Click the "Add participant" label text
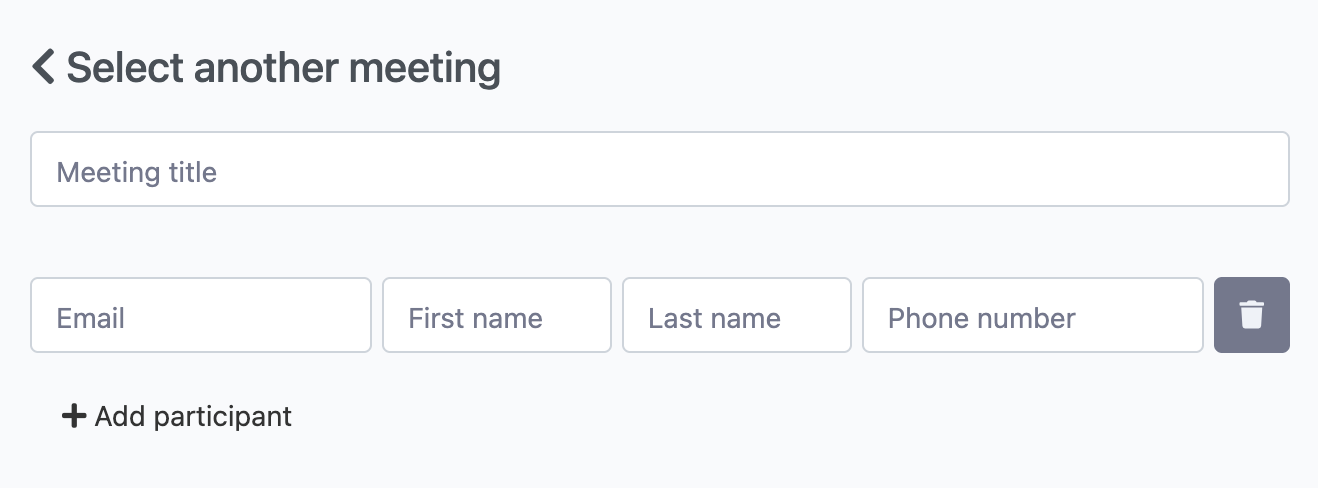This screenshot has width=1318, height=488. [193, 416]
